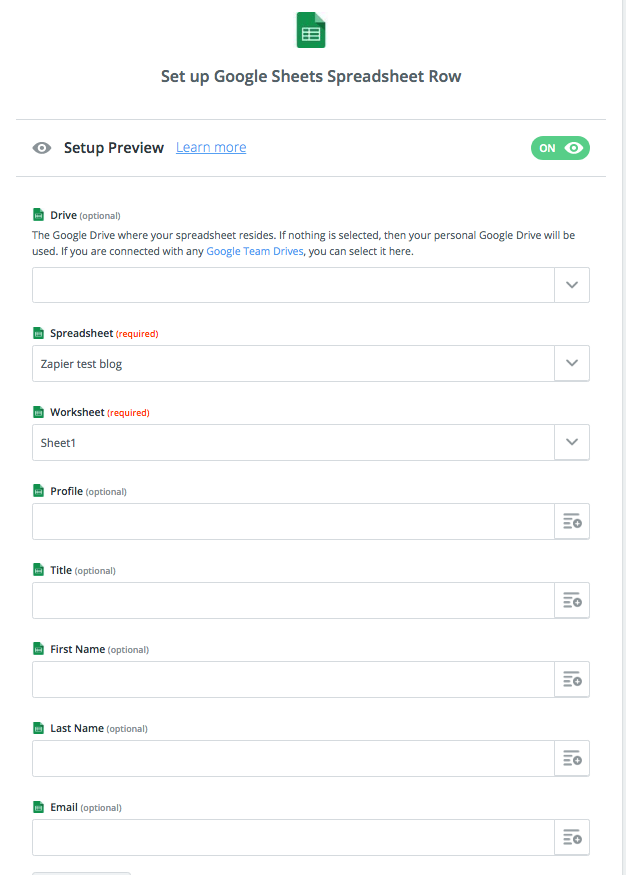
Task: Expand the Worksheet dropdown showing Sheet1
Action: 571,441
